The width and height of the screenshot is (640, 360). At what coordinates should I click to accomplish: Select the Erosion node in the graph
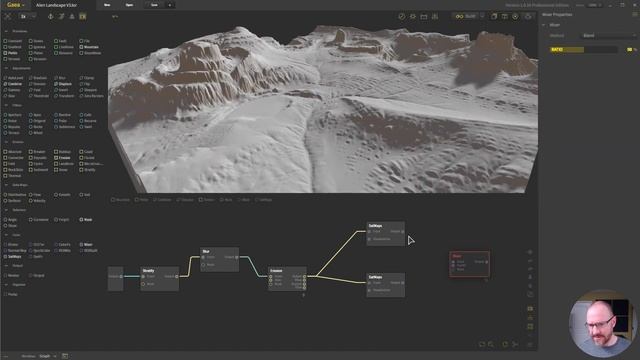(x=287, y=279)
